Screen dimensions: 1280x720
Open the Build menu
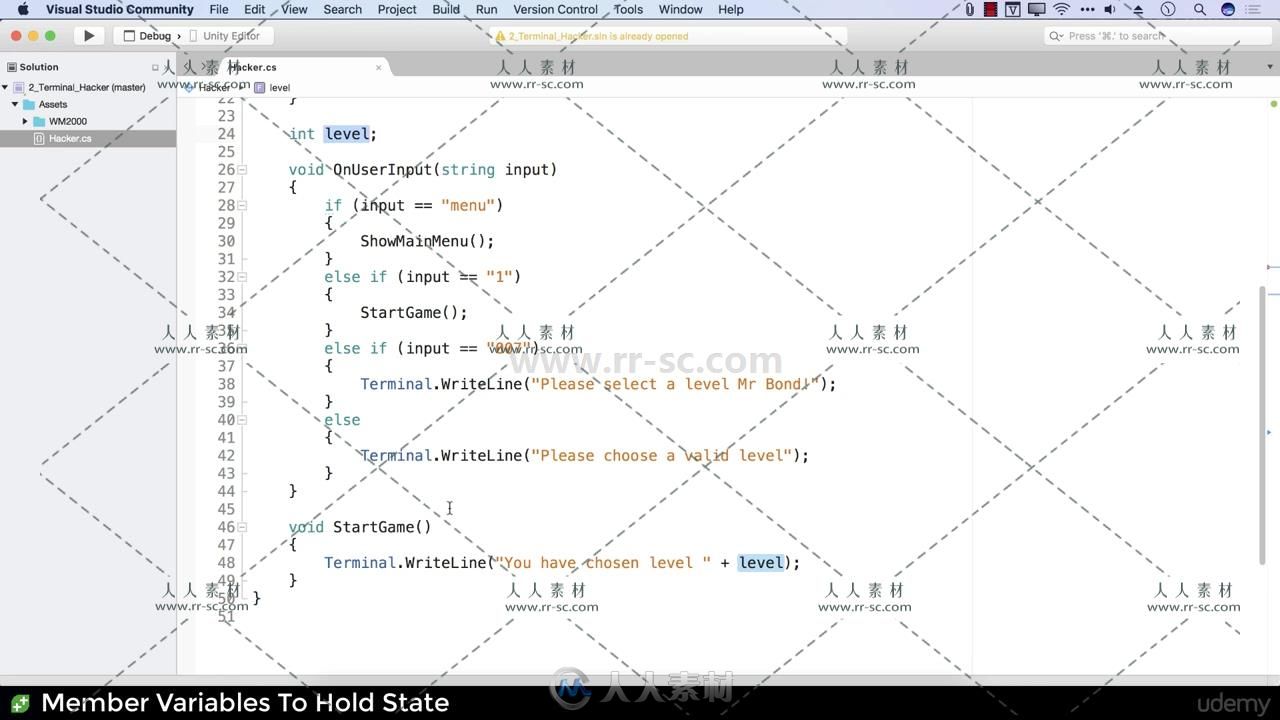tap(446, 9)
